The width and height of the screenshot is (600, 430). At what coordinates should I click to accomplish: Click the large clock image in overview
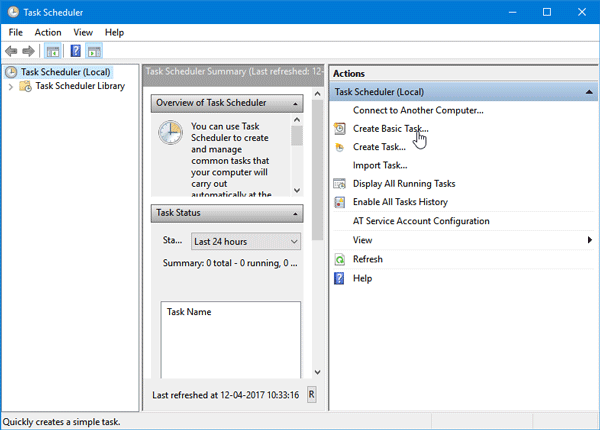170,132
